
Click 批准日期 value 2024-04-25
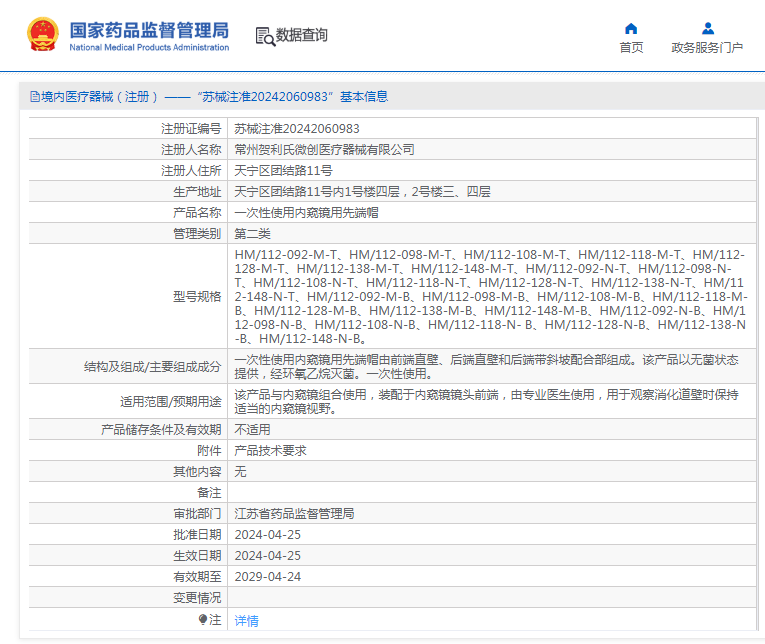click(267, 535)
